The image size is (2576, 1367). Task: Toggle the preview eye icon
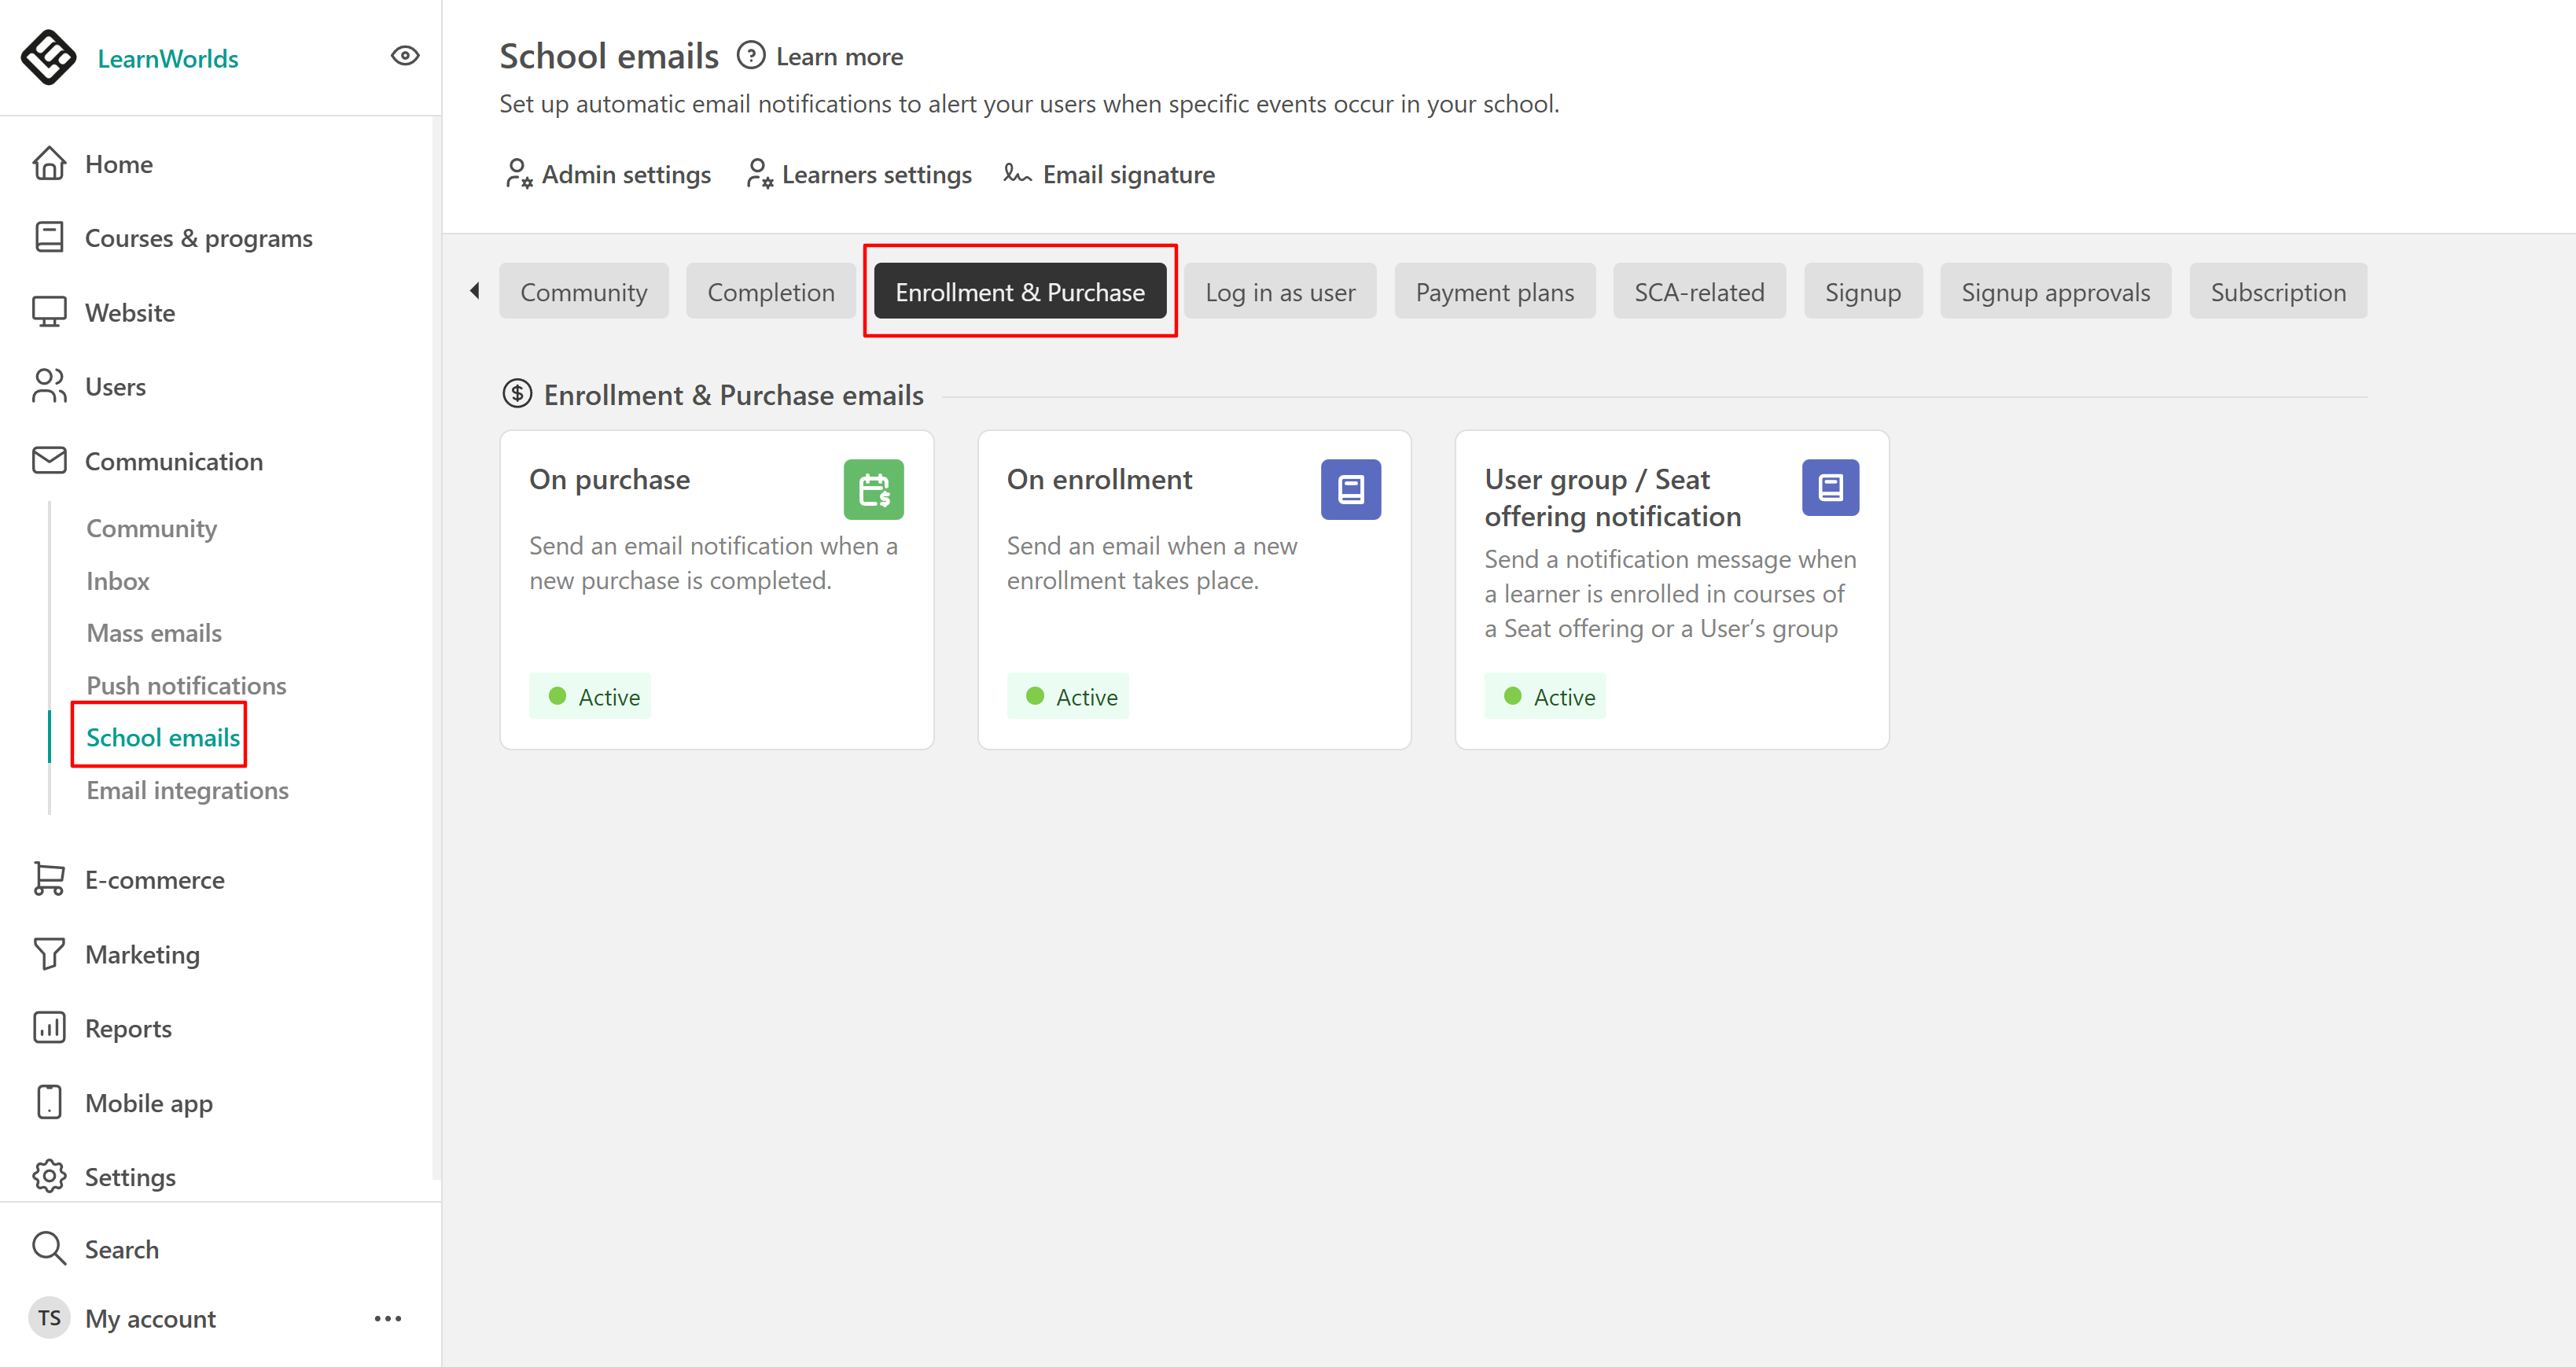(404, 56)
